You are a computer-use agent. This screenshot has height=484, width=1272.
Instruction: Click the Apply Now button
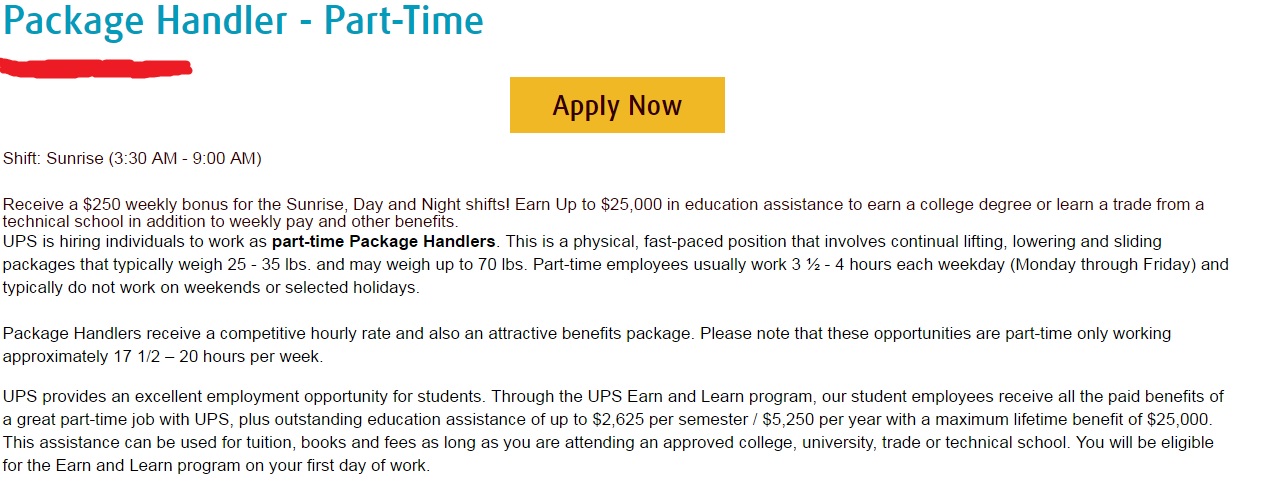coord(617,105)
